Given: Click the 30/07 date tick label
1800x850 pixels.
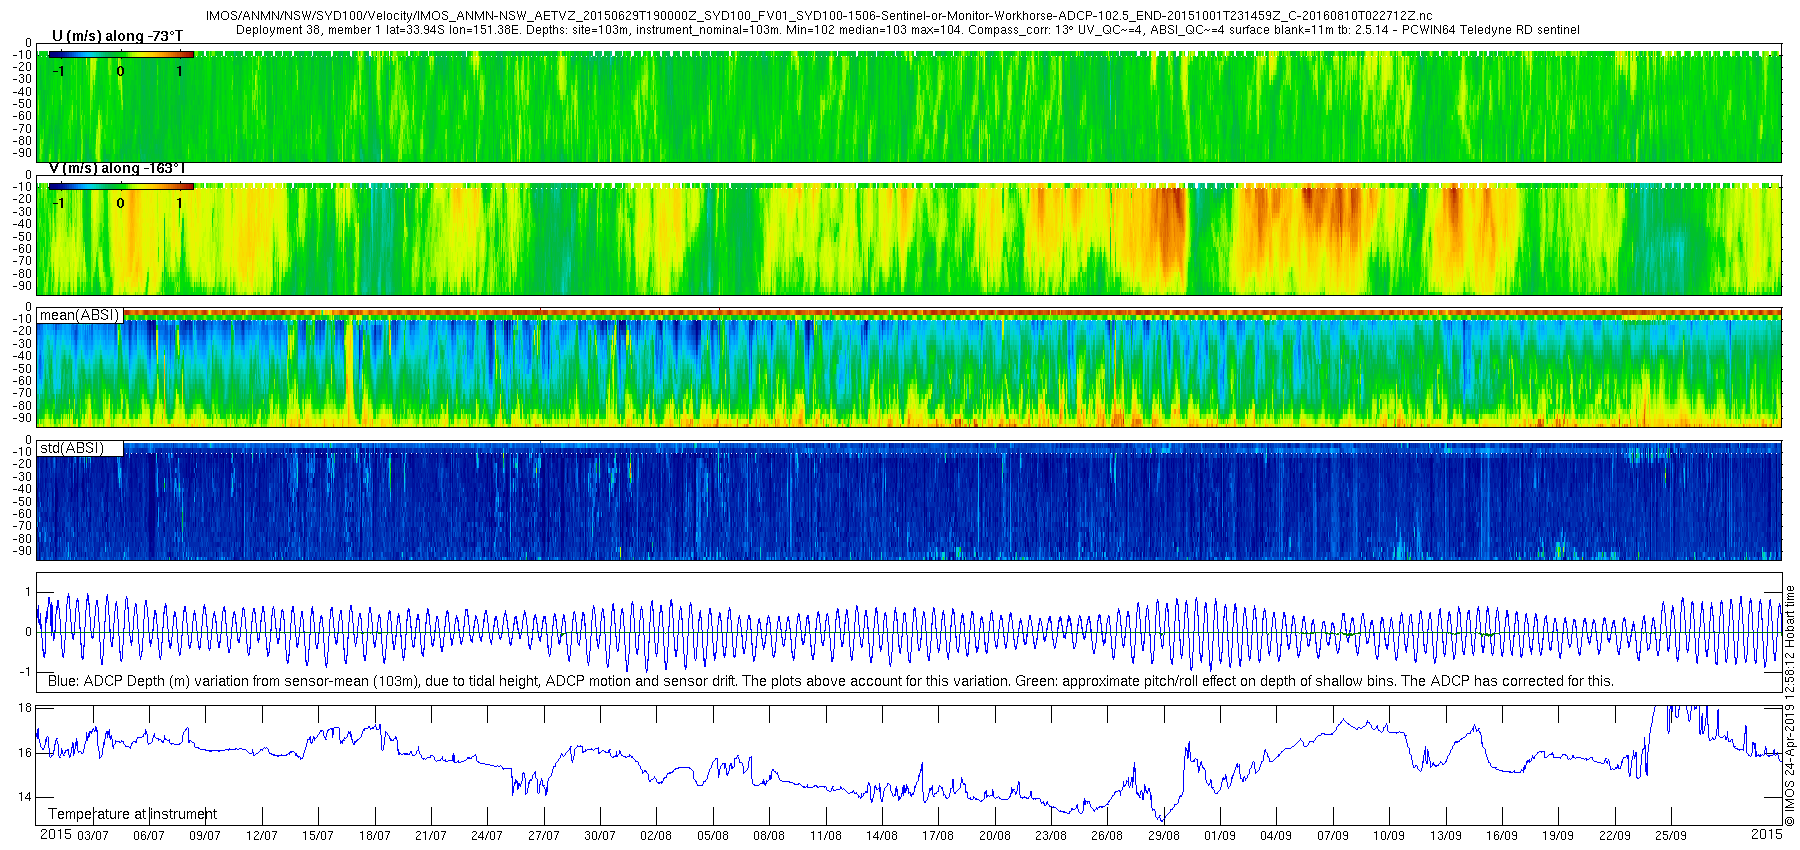Looking at the screenshot, I should point(600,835).
